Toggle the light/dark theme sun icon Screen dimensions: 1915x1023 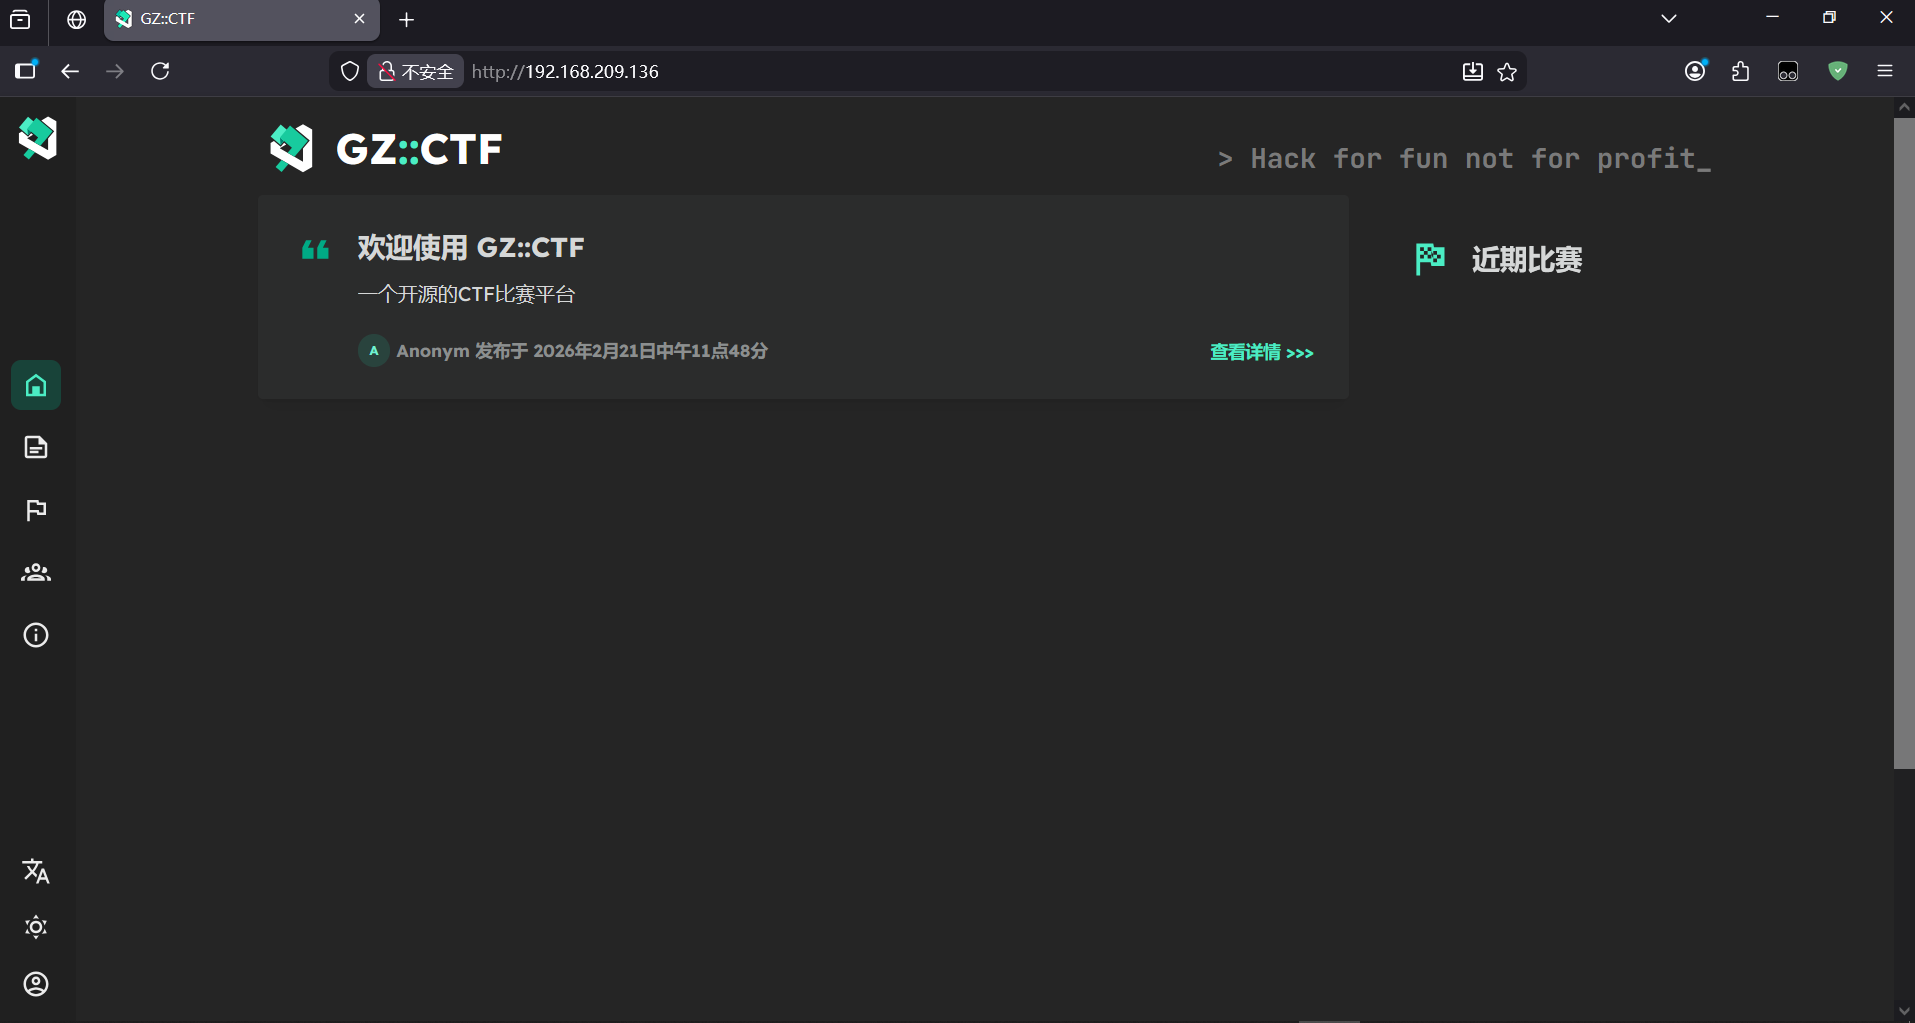point(36,927)
